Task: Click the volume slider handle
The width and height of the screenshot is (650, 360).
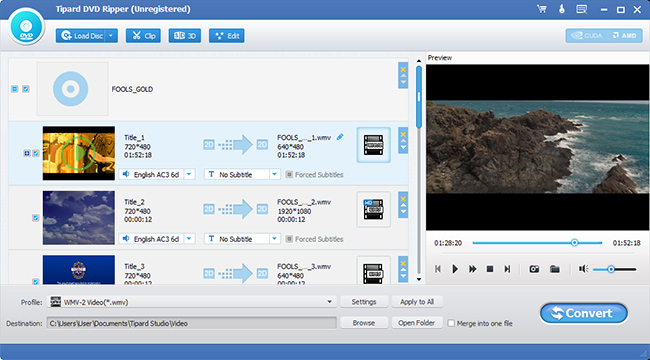Action: click(x=611, y=269)
